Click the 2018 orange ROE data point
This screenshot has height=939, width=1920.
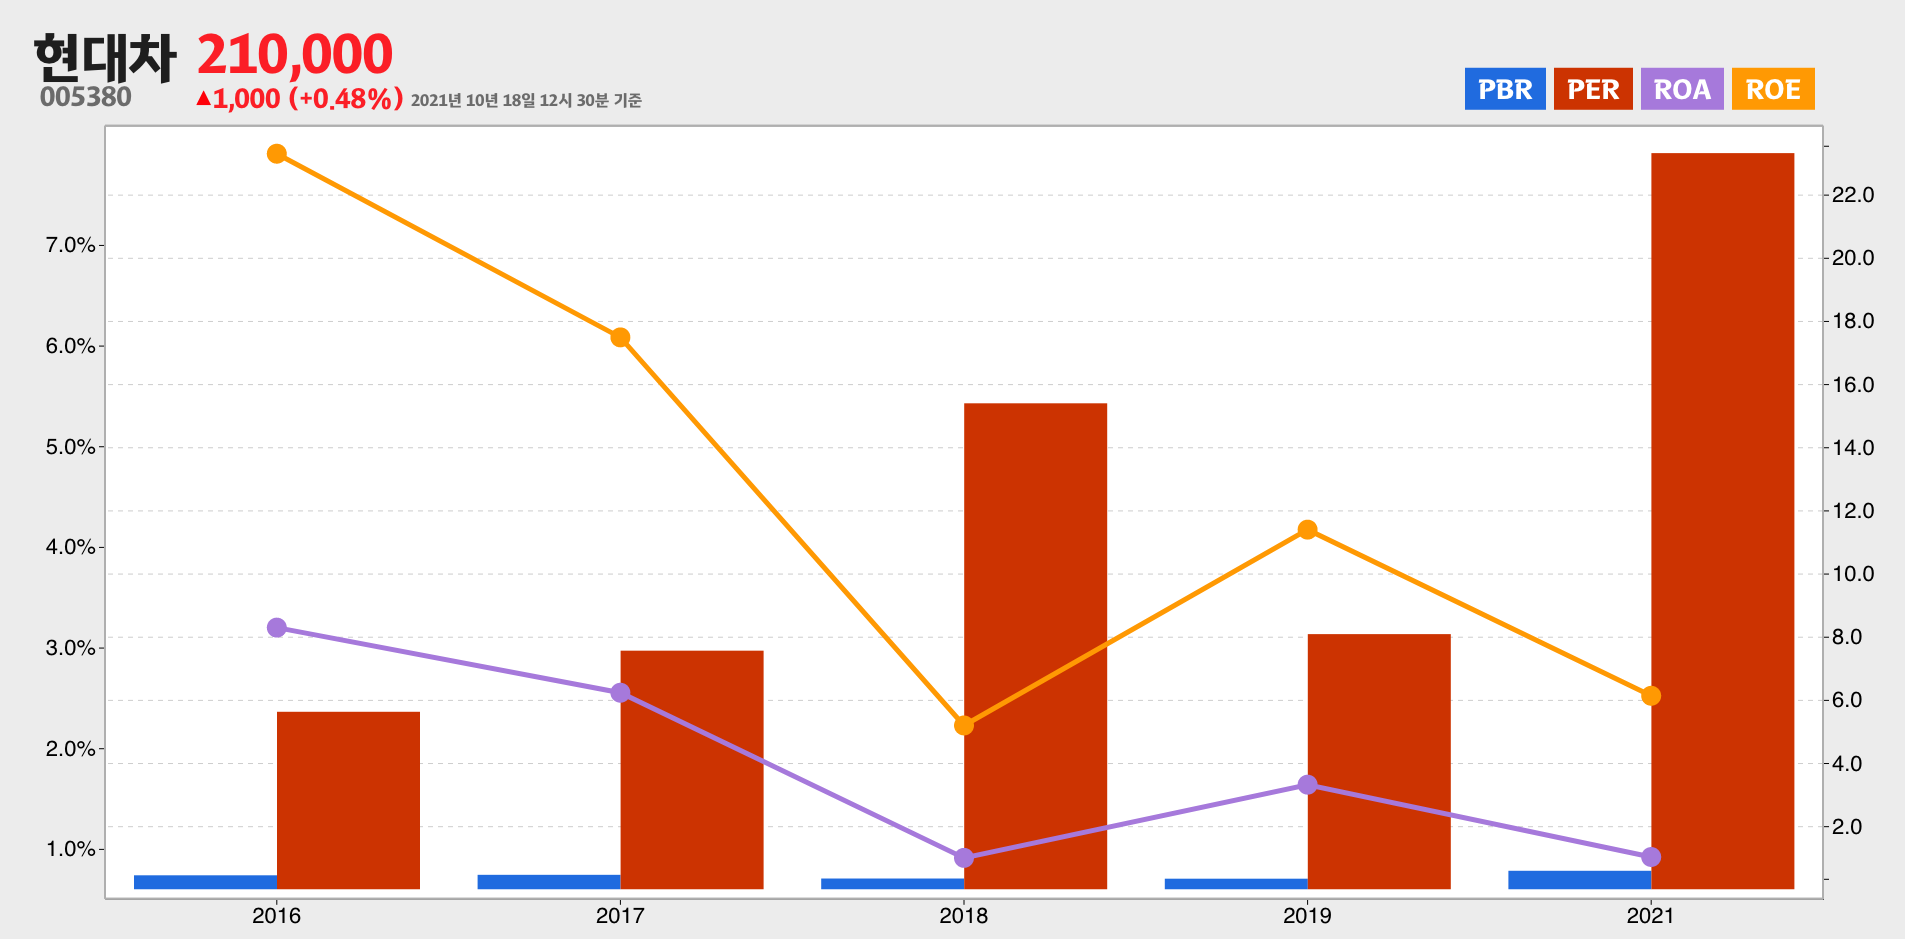[x=964, y=725]
